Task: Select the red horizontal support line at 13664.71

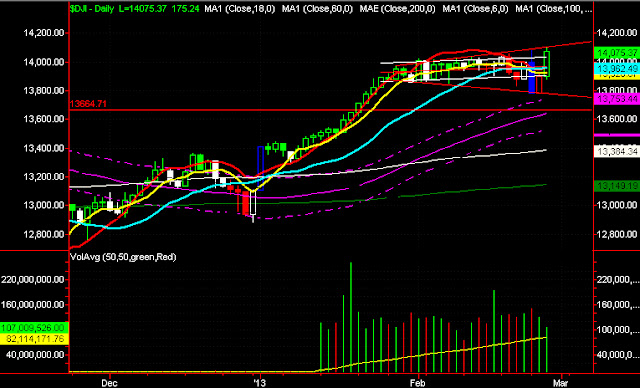Action: (x=331, y=110)
